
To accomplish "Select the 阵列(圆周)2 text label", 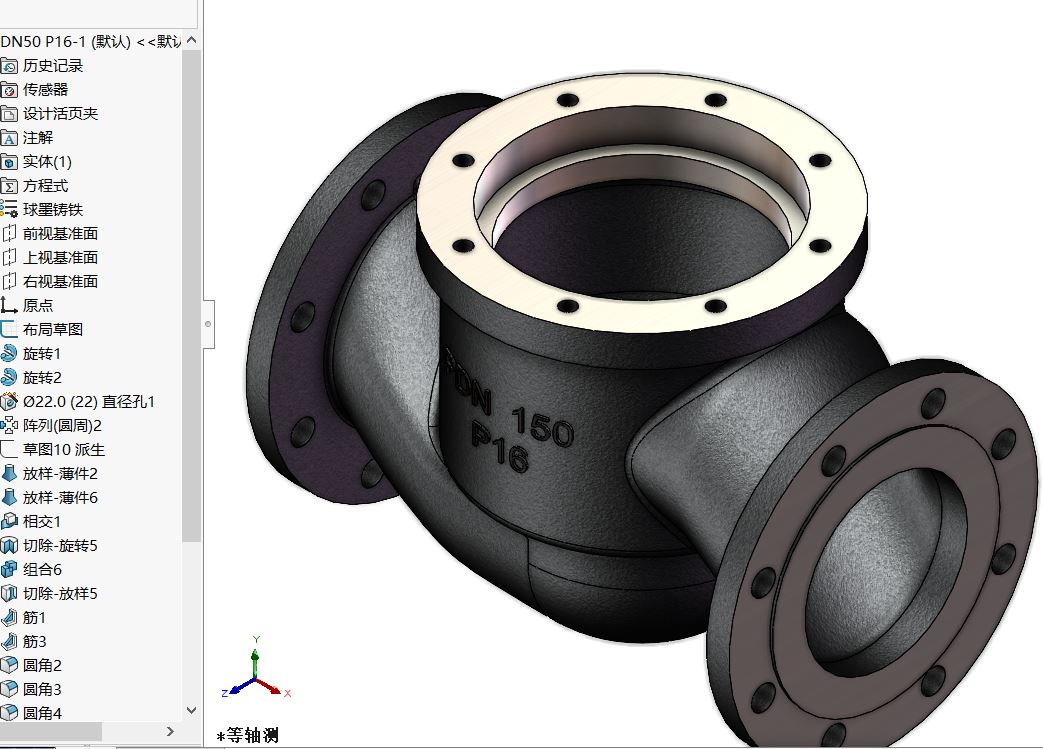I will [x=63, y=425].
